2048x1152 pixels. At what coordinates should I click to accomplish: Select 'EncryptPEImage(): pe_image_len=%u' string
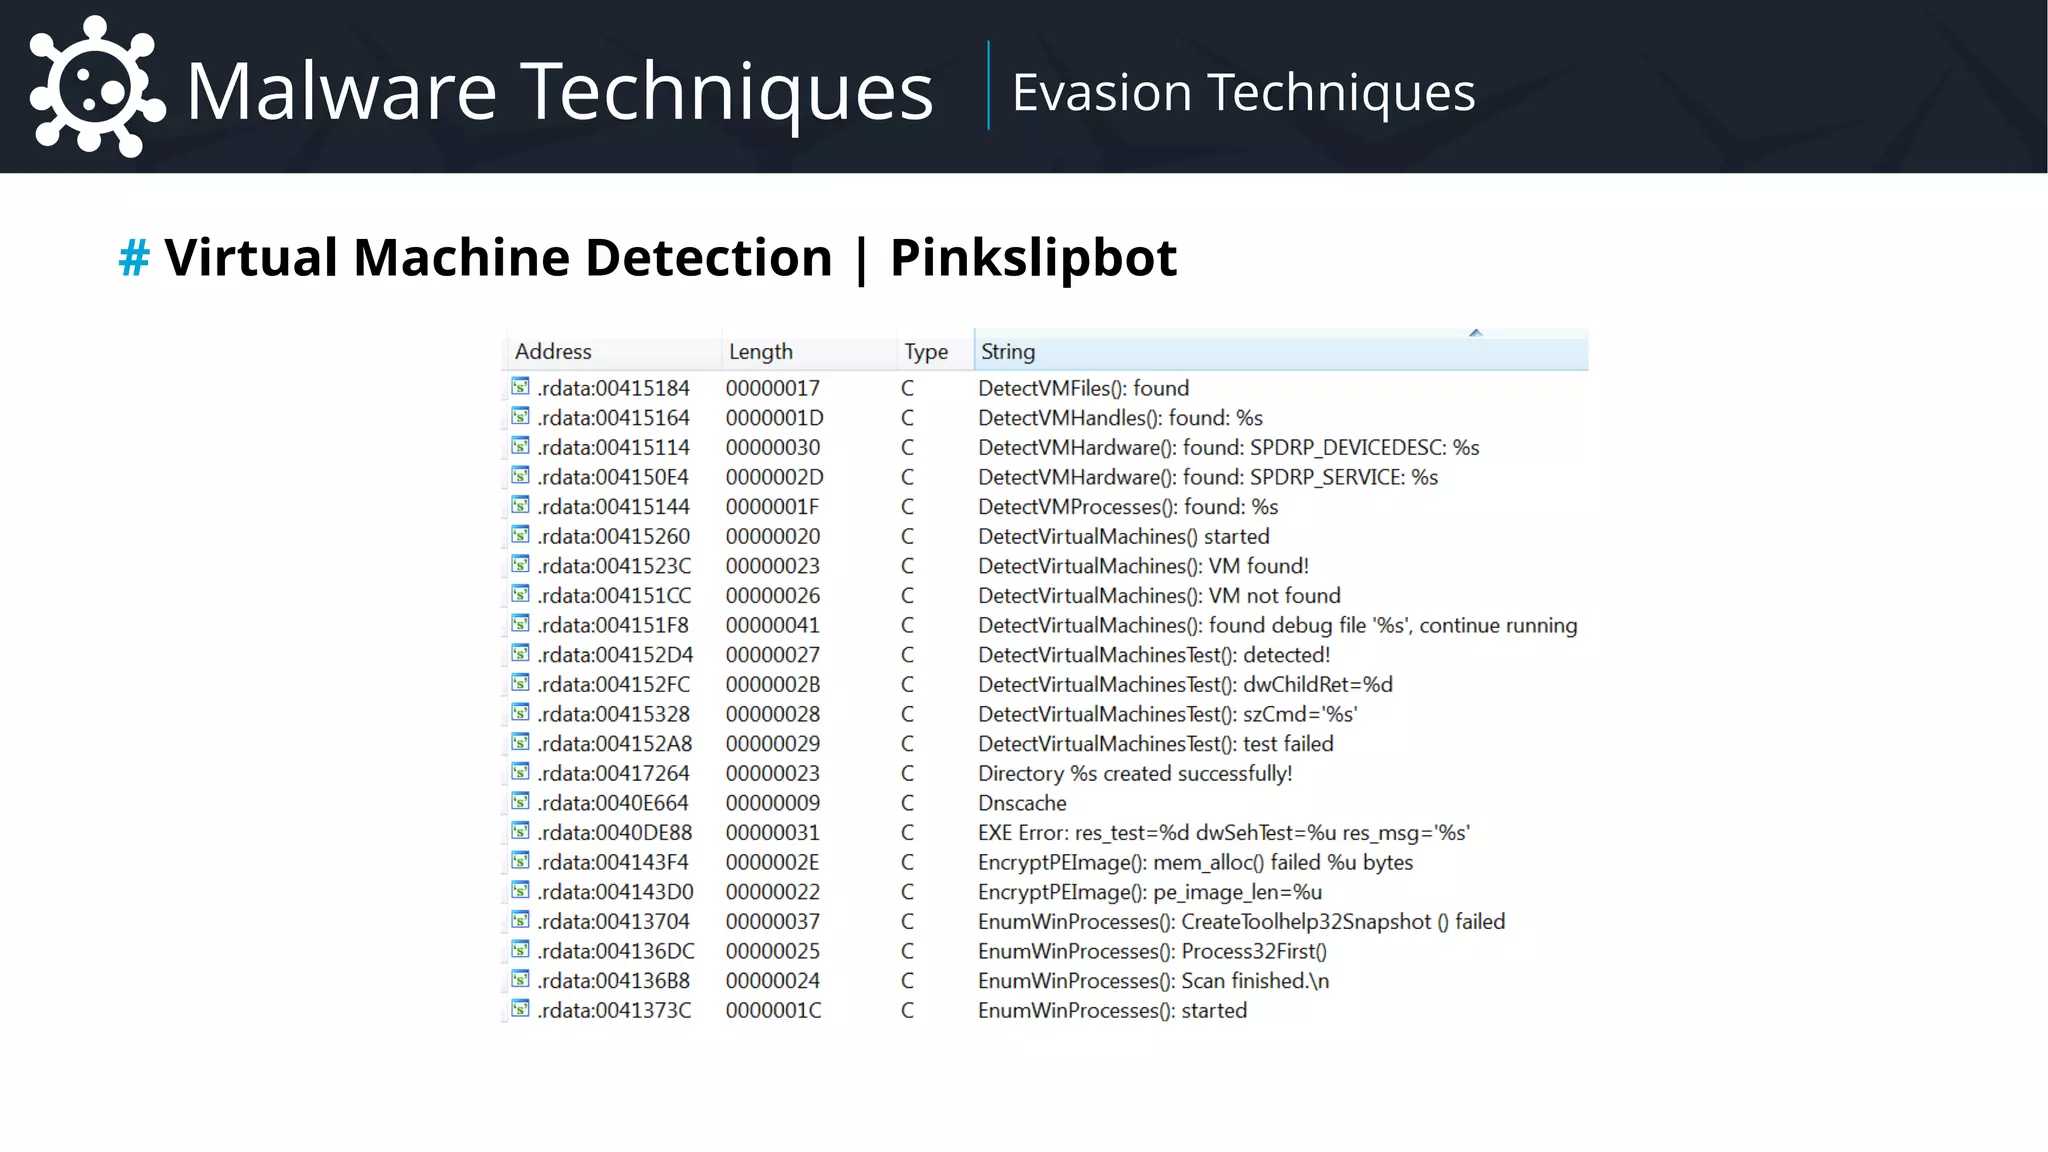click(1150, 892)
